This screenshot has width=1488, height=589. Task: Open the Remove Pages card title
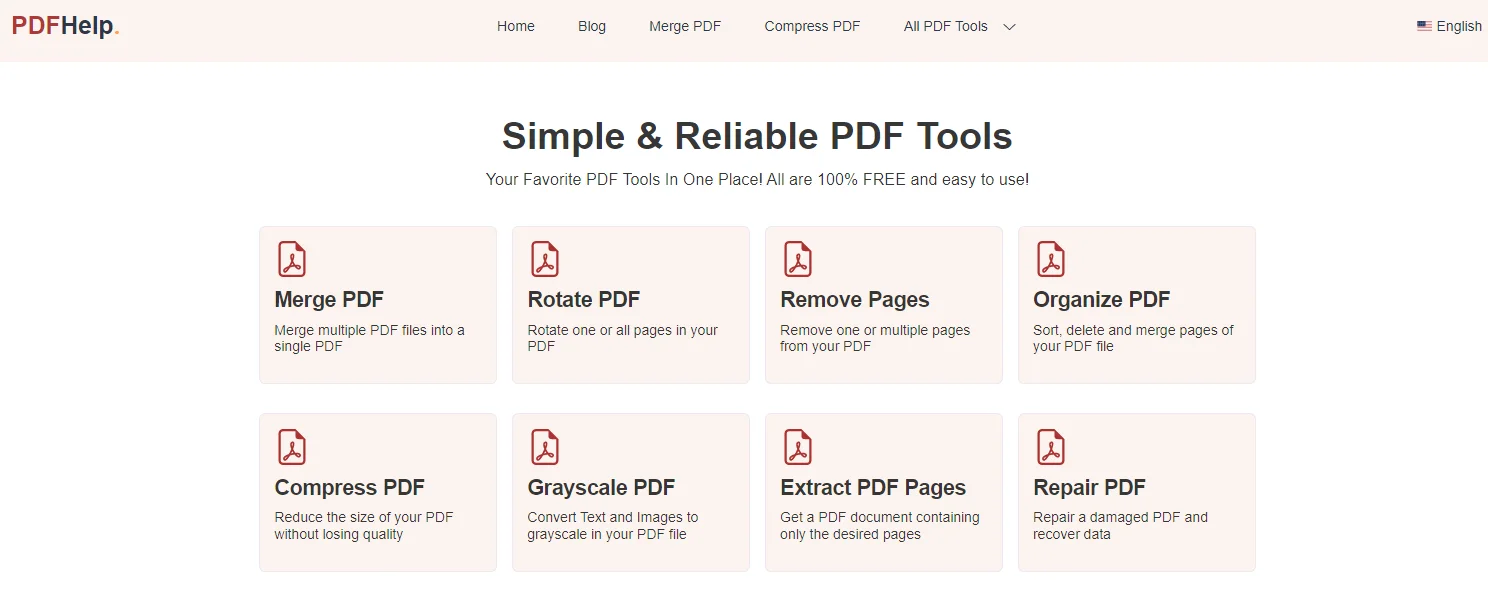pos(855,300)
